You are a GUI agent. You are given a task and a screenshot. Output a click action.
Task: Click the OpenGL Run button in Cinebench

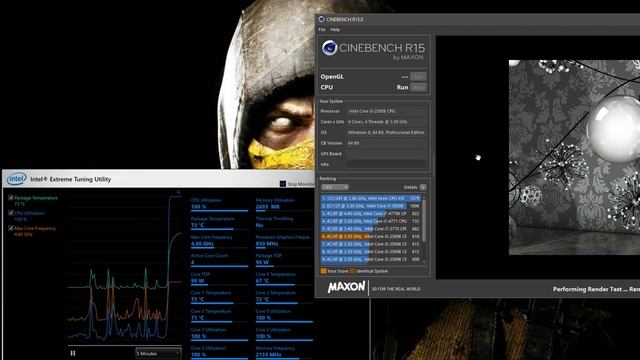pyautogui.click(x=418, y=76)
